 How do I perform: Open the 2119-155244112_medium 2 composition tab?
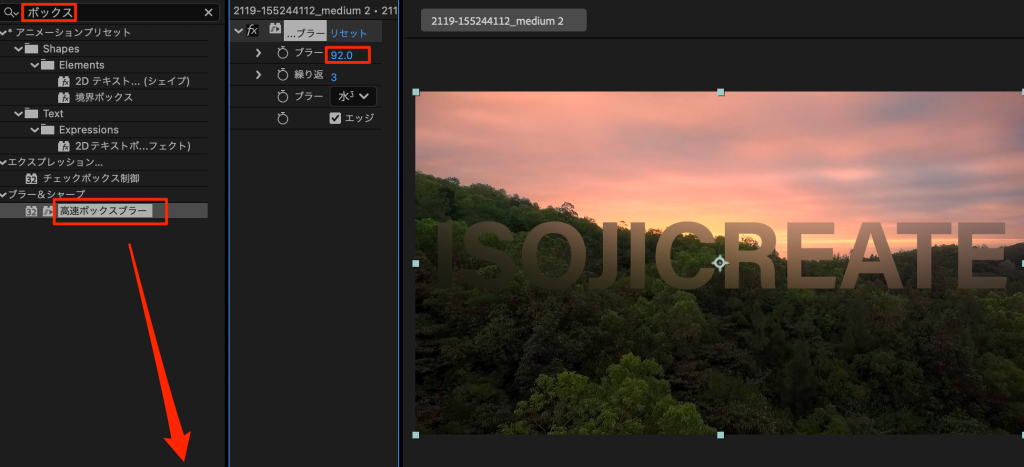click(x=503, y=21)
